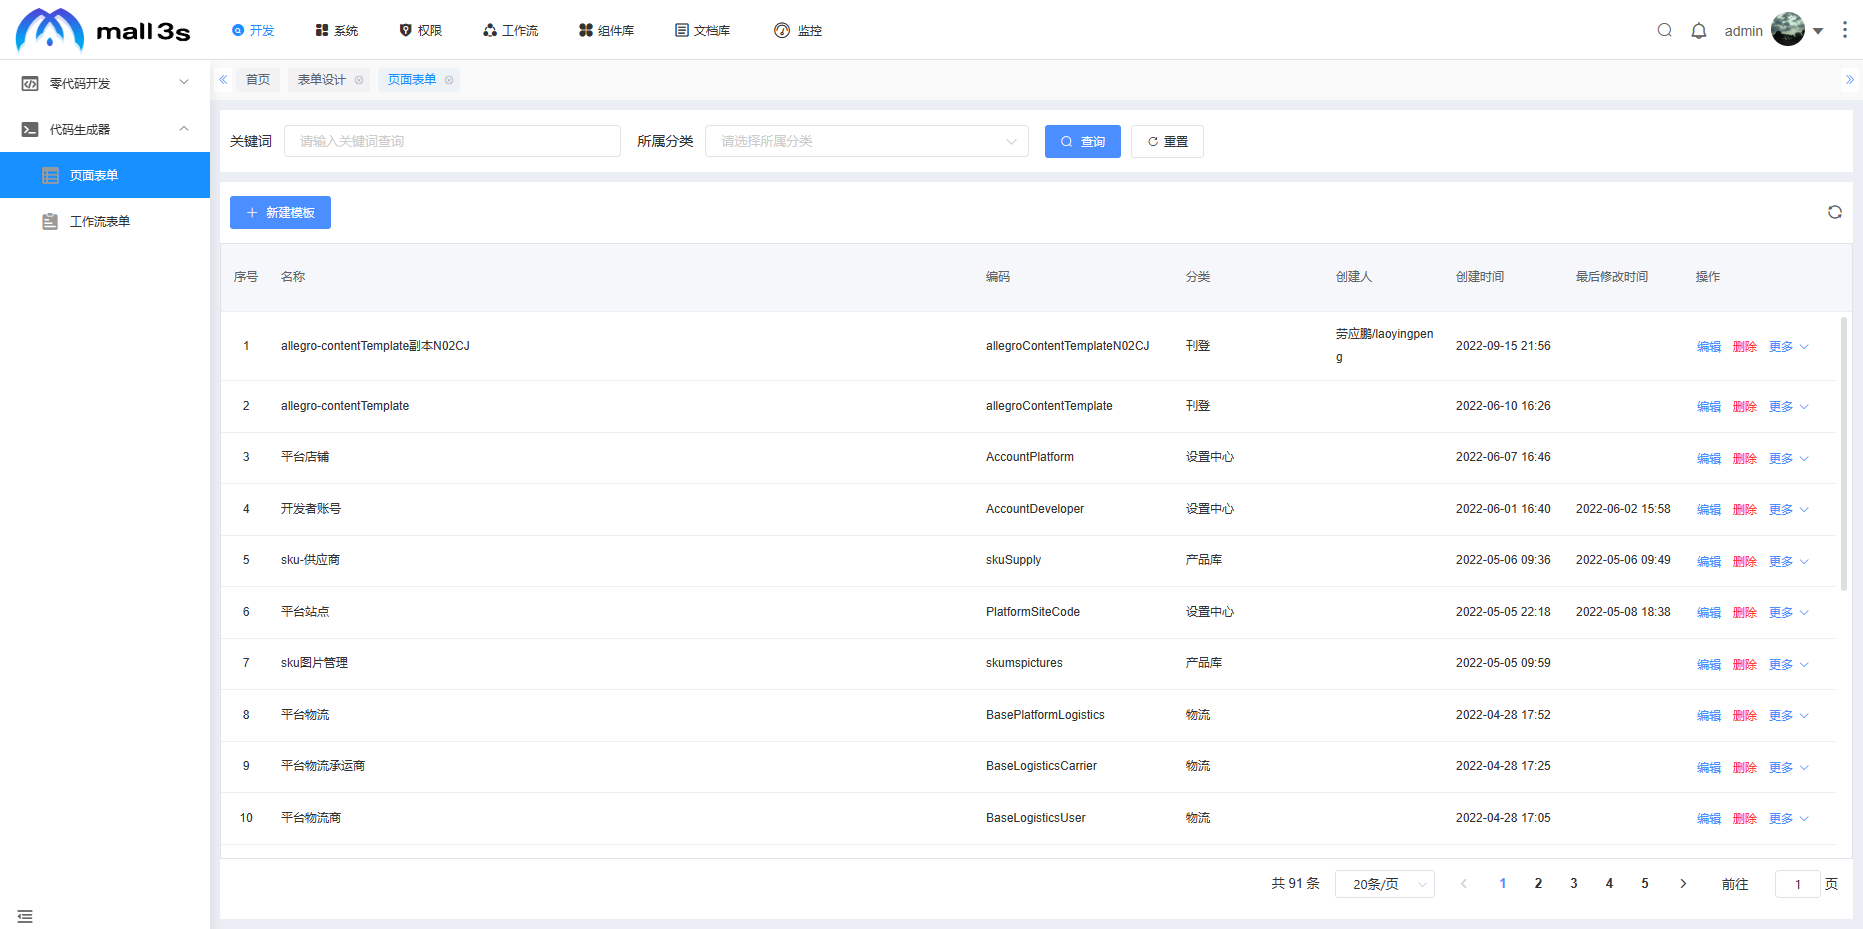The image size is (1863, 929).
Task: Switch to the 权限 top menu
Action: 421,30
